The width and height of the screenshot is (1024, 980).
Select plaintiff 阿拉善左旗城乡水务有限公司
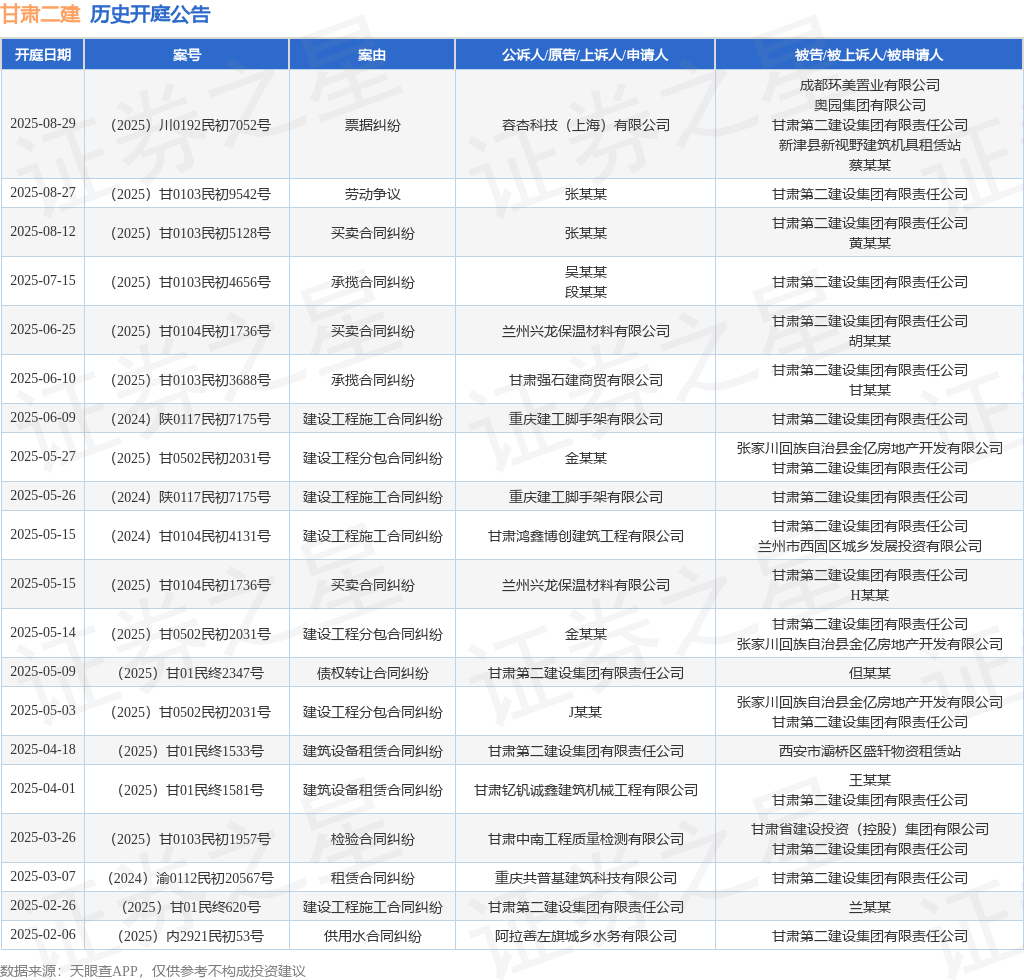point(586,937)
